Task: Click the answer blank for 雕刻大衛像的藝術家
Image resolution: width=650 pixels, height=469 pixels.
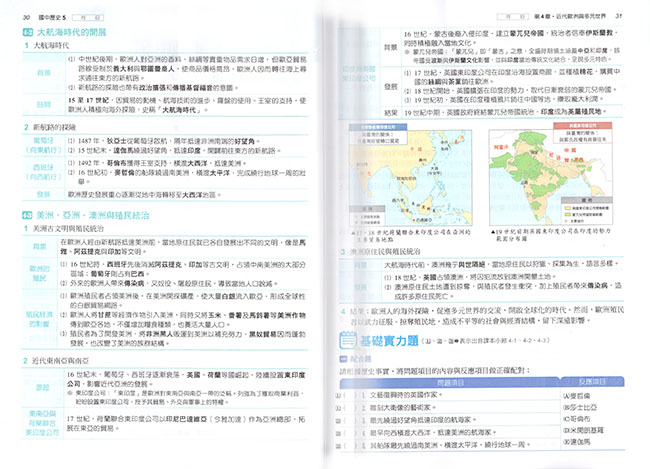Action: coord(350,408)
